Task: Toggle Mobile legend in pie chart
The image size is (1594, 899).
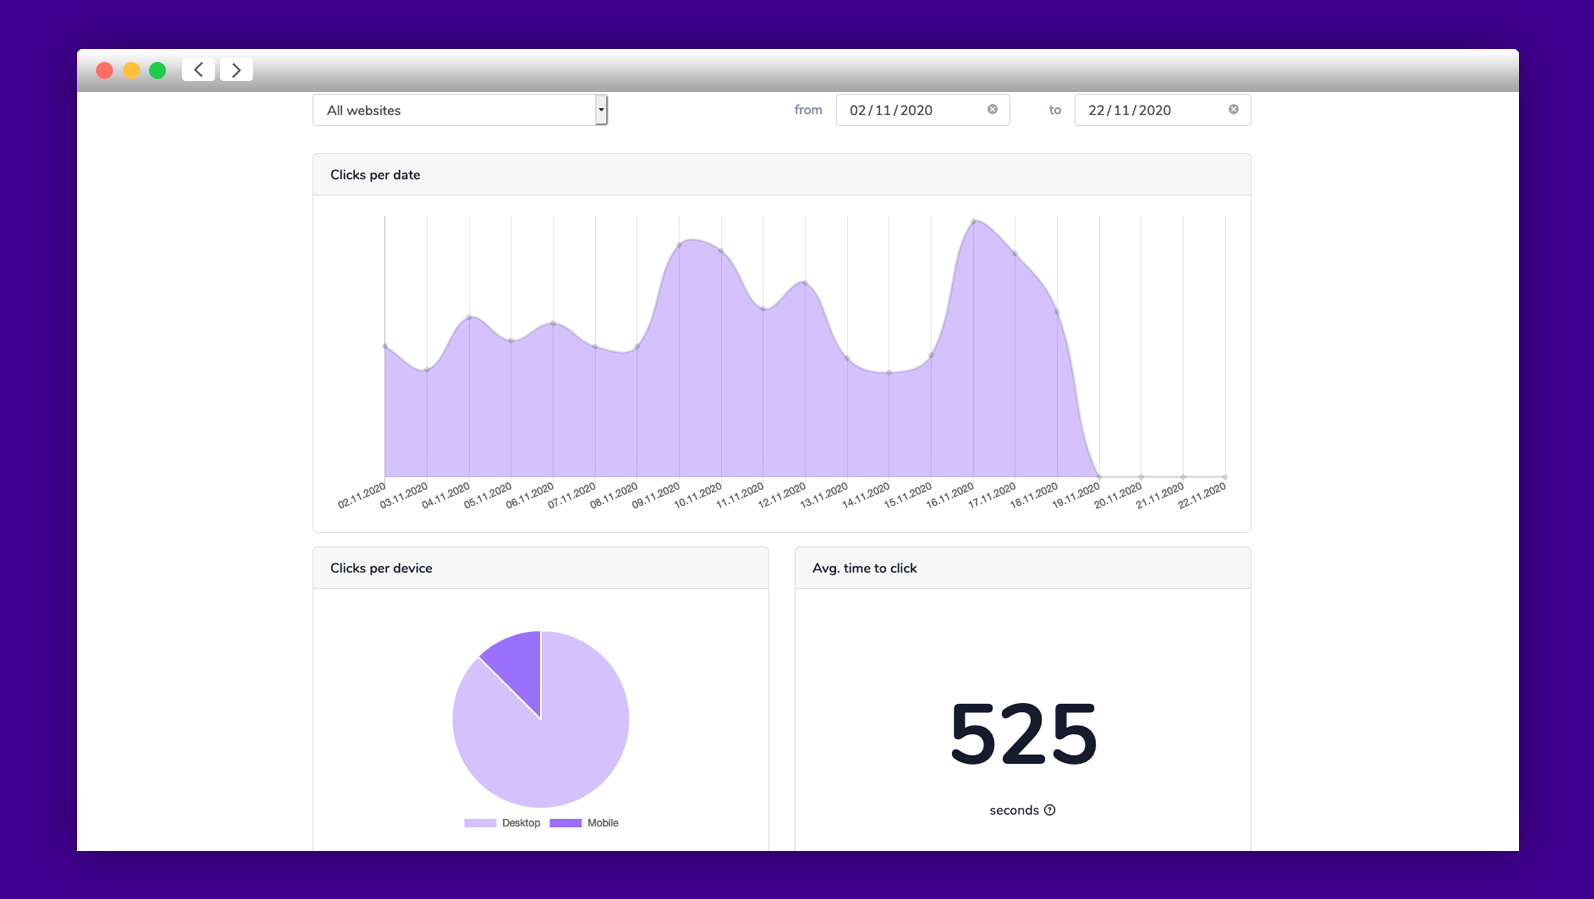Action: click(x=602, y=823)
